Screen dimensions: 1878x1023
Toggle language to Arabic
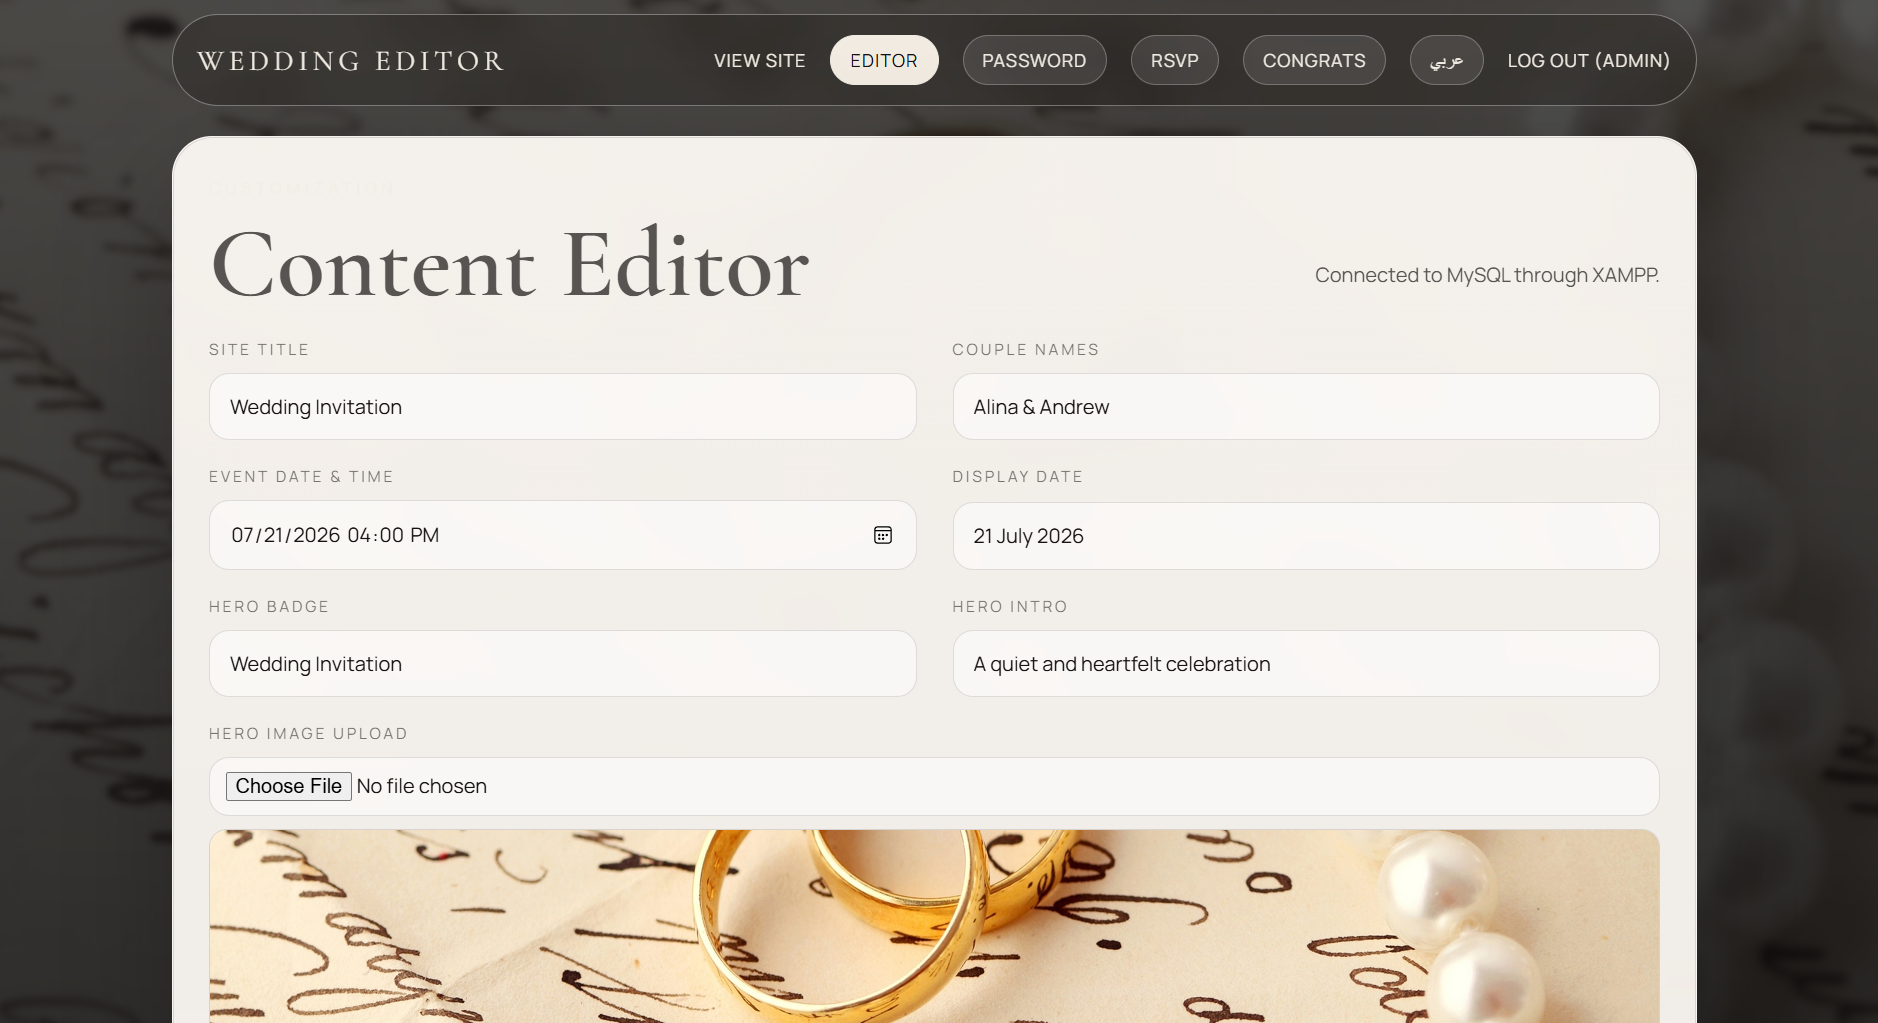(1446, 61)
